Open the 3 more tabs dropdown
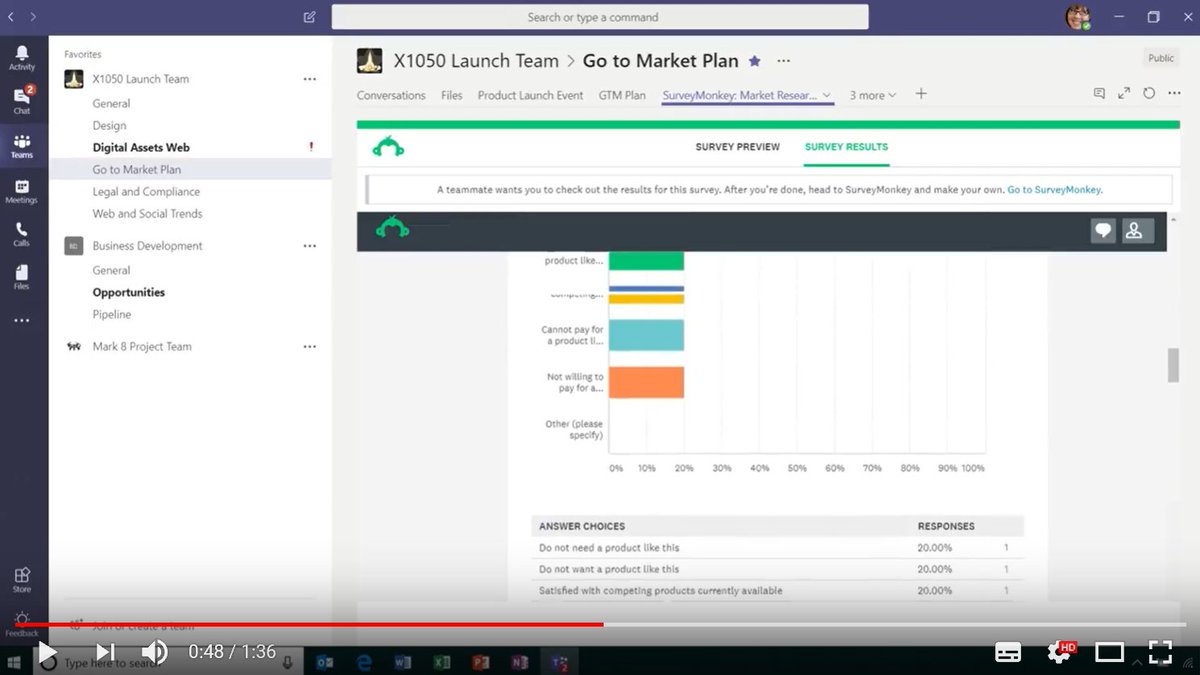Viewport: 1200px width, 675px height. [872, 95]
